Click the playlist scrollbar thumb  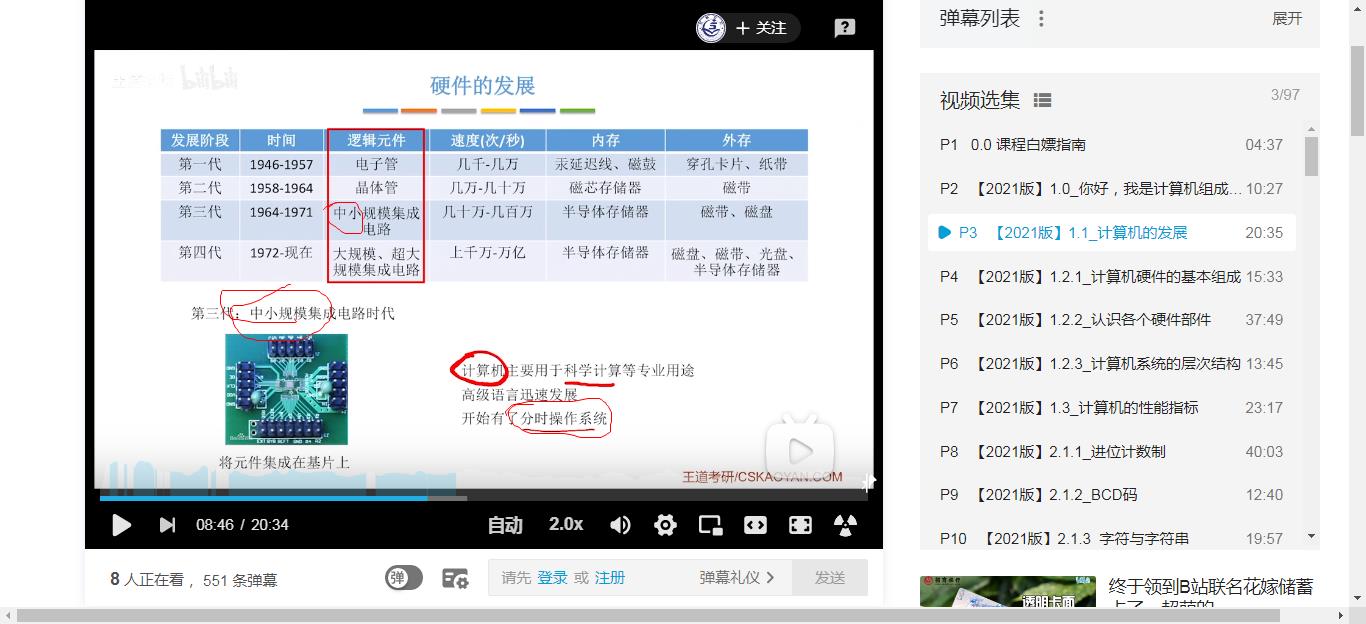(x=1311, y=156)
